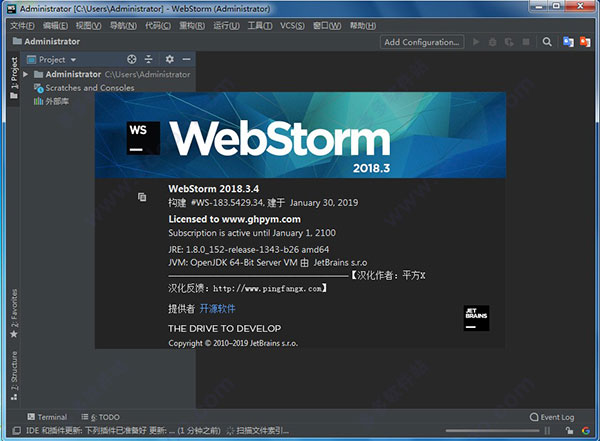Click the 扫描文件索引 status text
Viewport: 600px width, 441px height.
pyautogui.click(x=262, y=431)
